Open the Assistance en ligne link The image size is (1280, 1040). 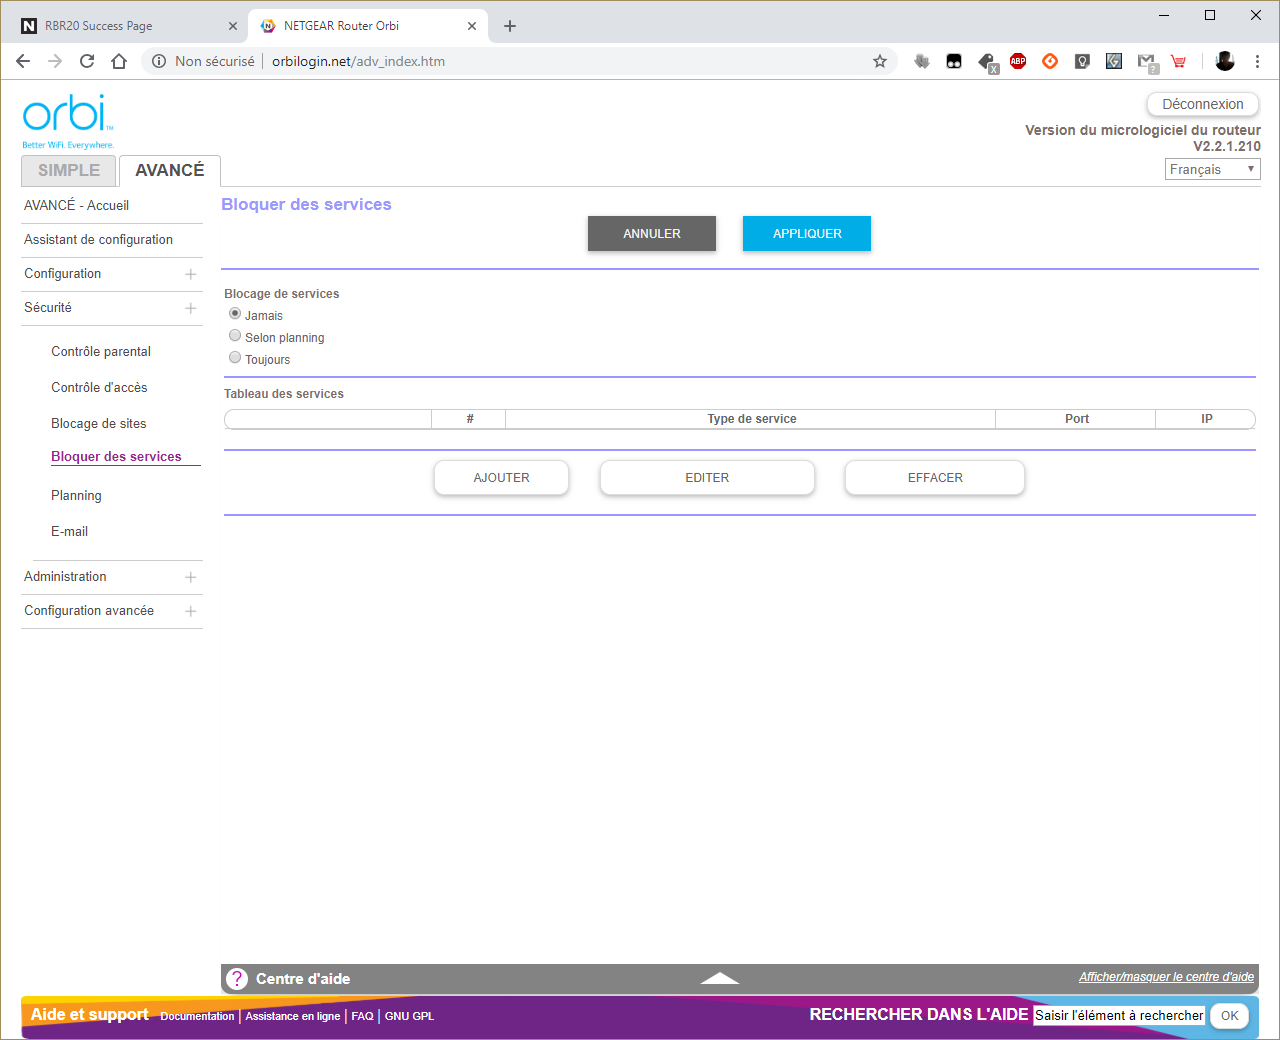pyautogui.click(x=293, y=1016)
